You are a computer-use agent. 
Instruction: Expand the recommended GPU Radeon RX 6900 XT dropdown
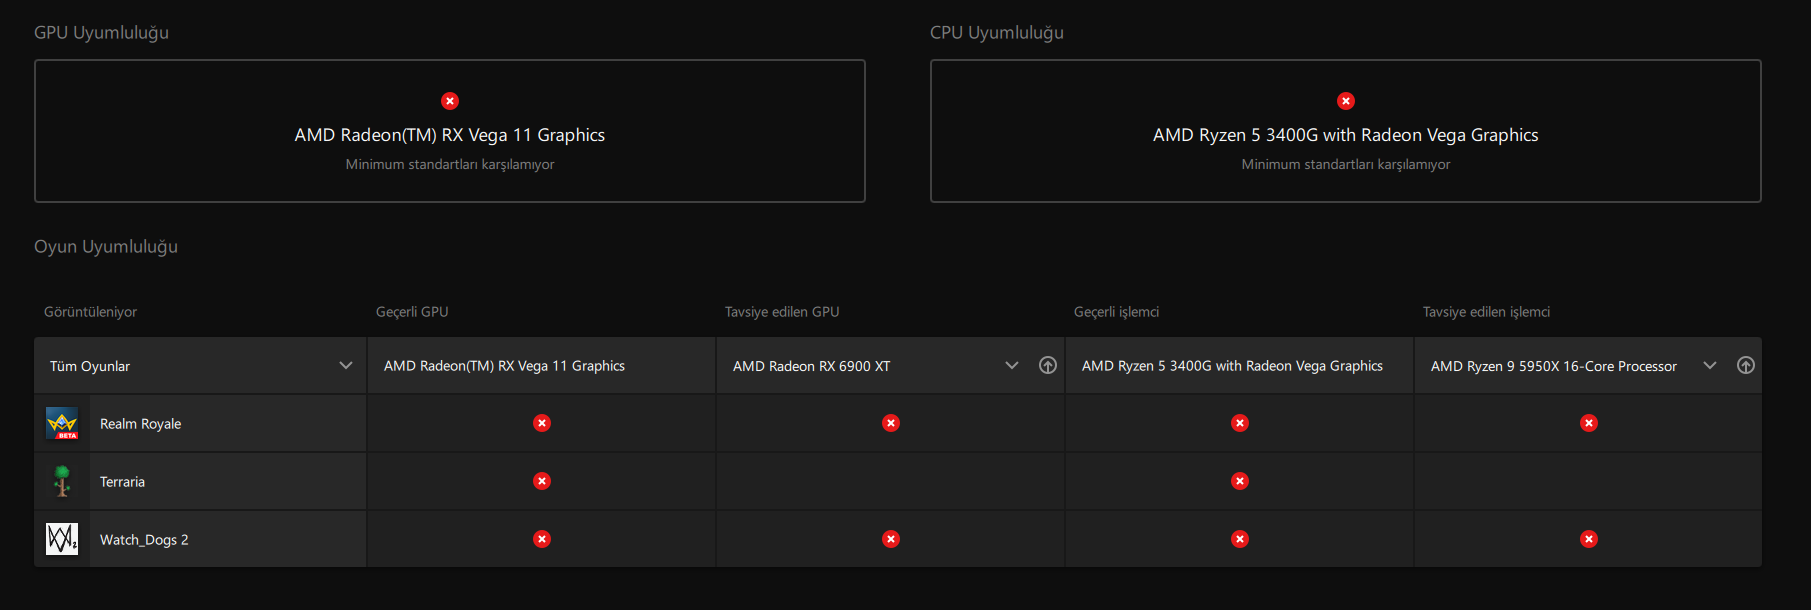(1012, 366)
